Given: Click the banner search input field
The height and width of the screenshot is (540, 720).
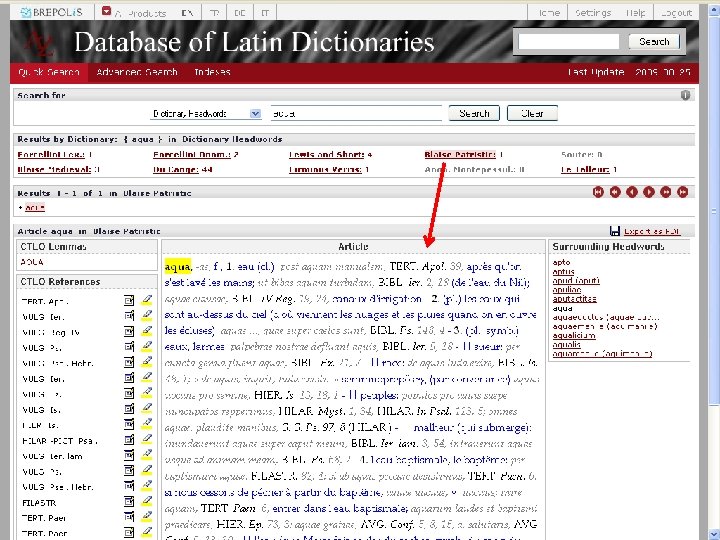Looking at the screenshot, I should [568, 42].
